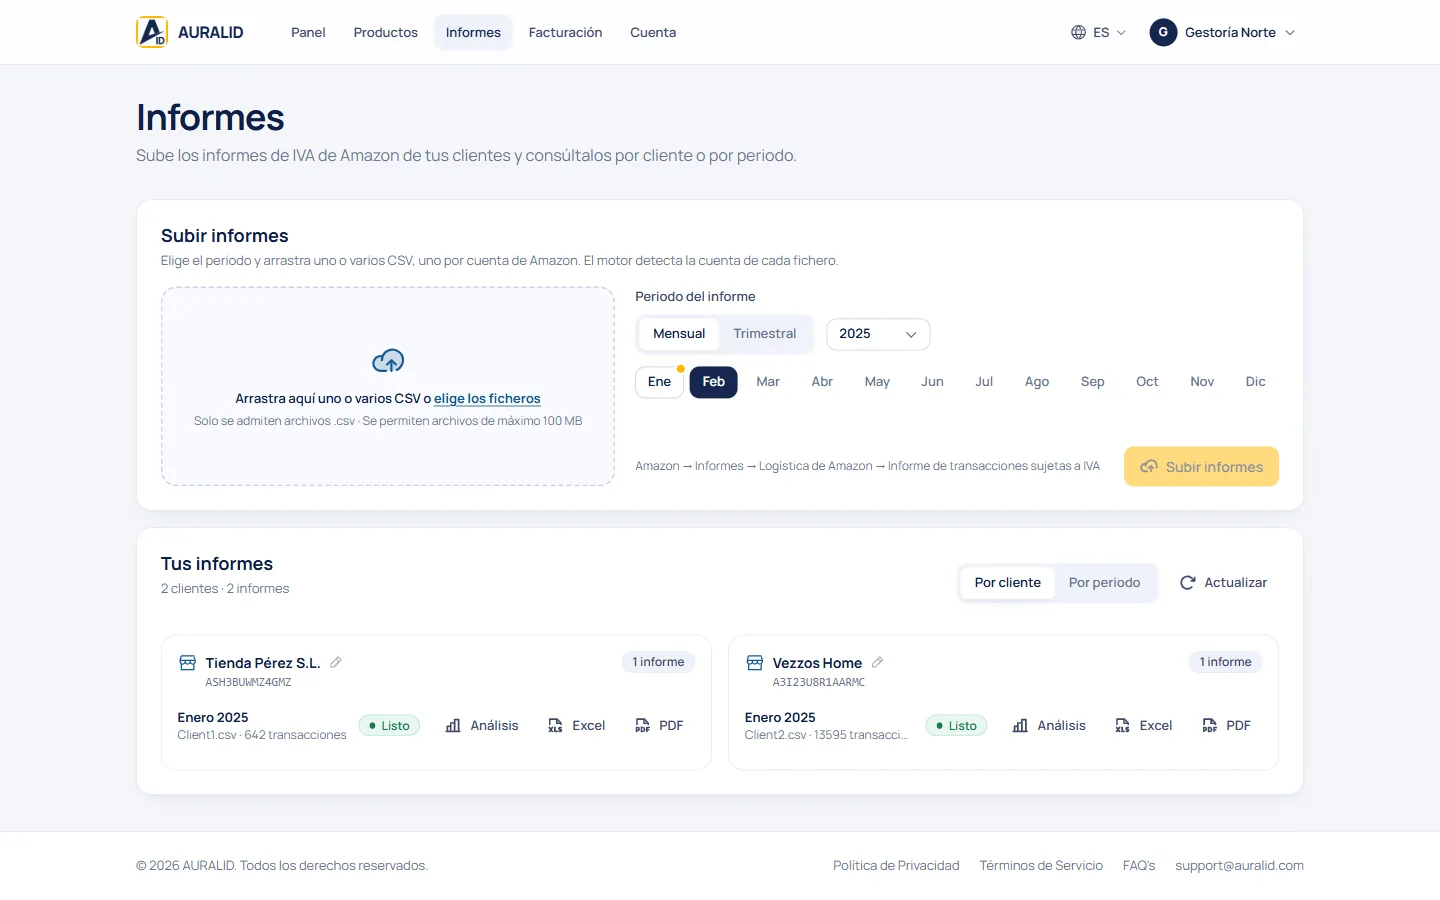Open the 2025 year dropdown
This screenshot has width=1440, height=900.
[878, 334]
